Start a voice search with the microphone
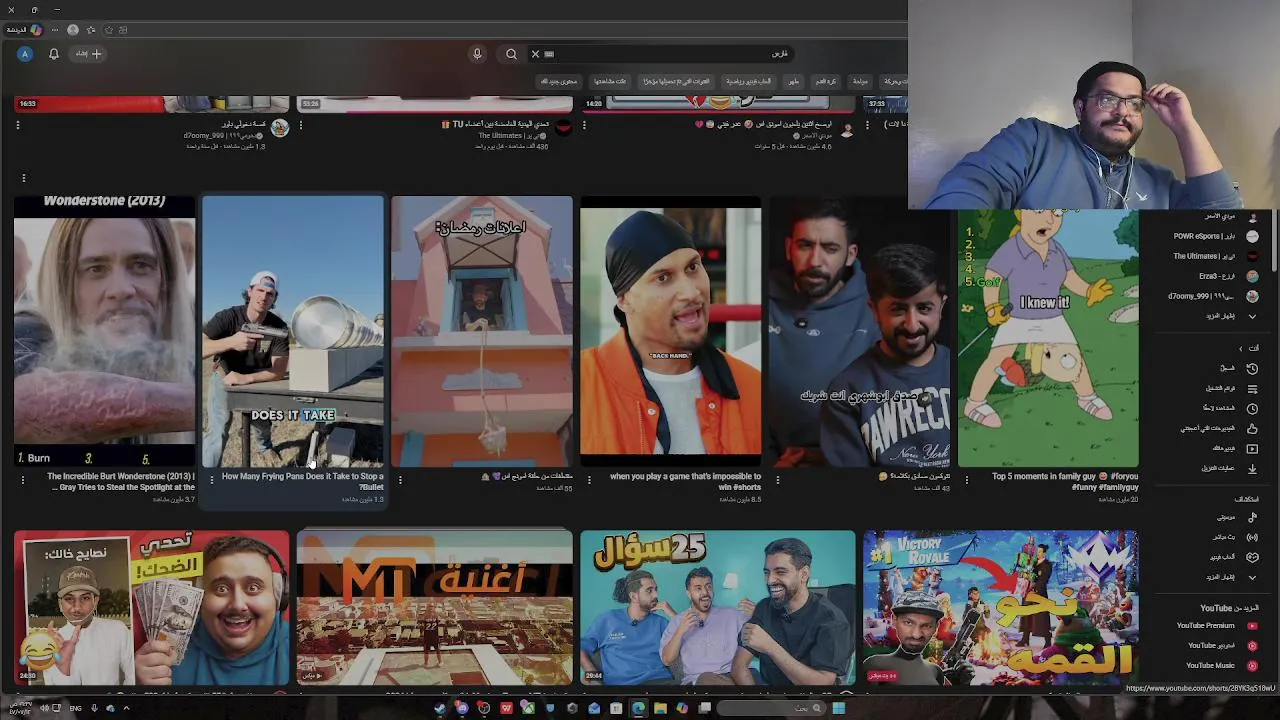Screen dimensions: 1280x720 [x=477, y=54]
